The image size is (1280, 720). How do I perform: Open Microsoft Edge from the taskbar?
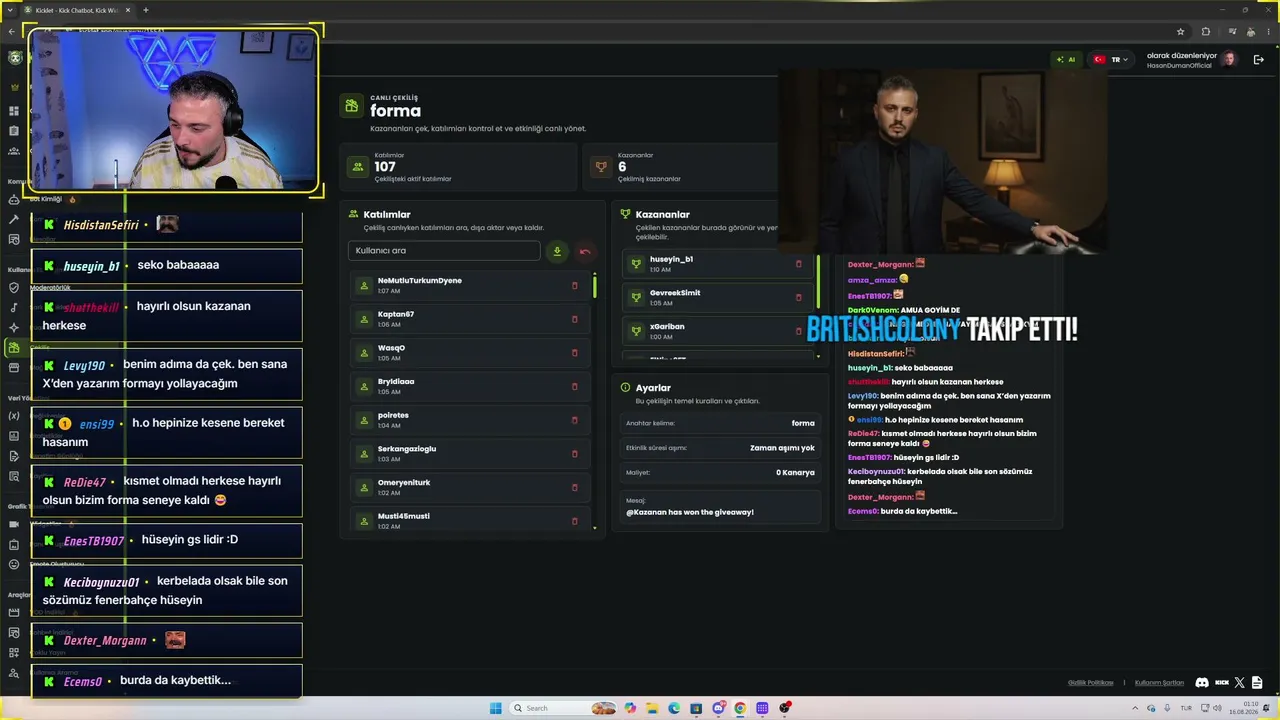pyautogui.click(x=674, y=708)
